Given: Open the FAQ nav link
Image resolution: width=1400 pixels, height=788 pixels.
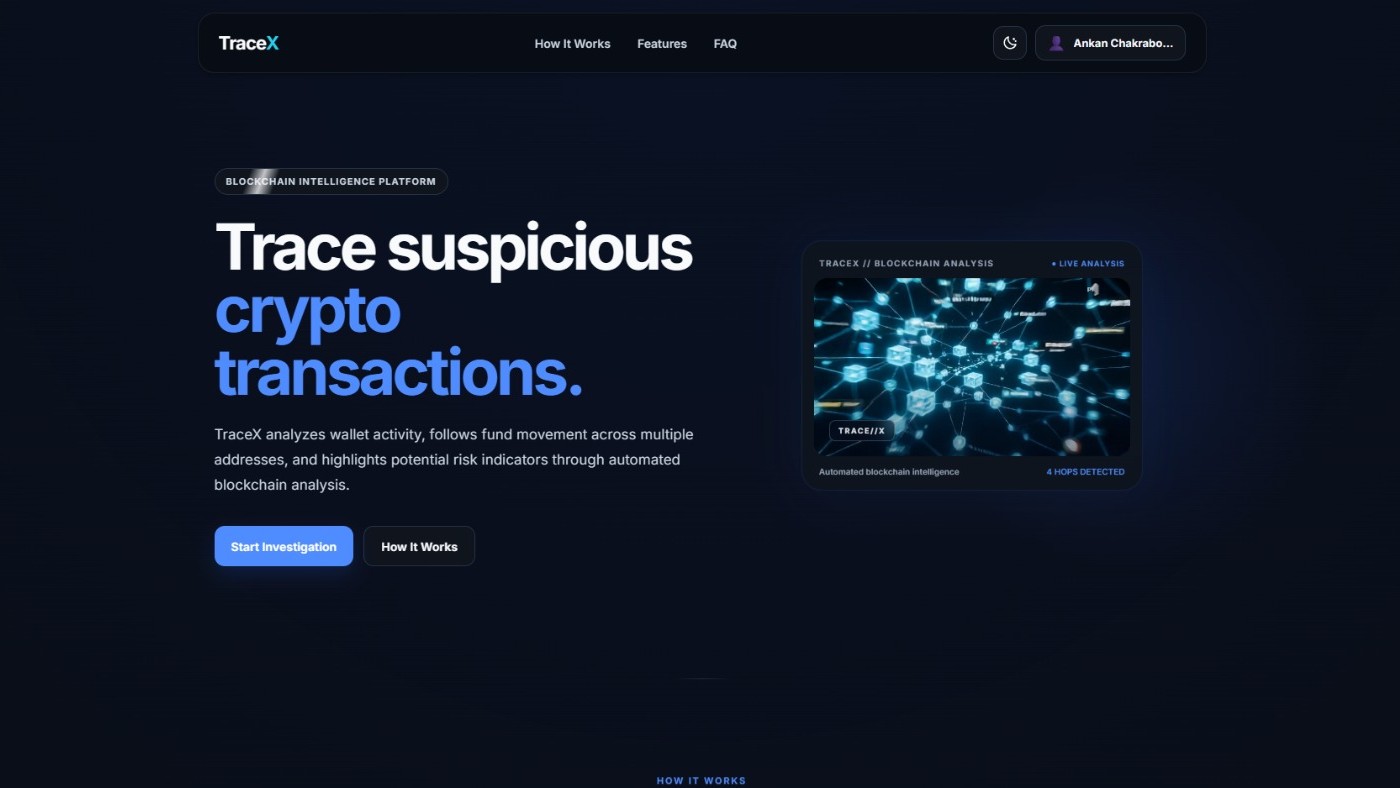Looking at the screenshot, I should pos(725,44).
